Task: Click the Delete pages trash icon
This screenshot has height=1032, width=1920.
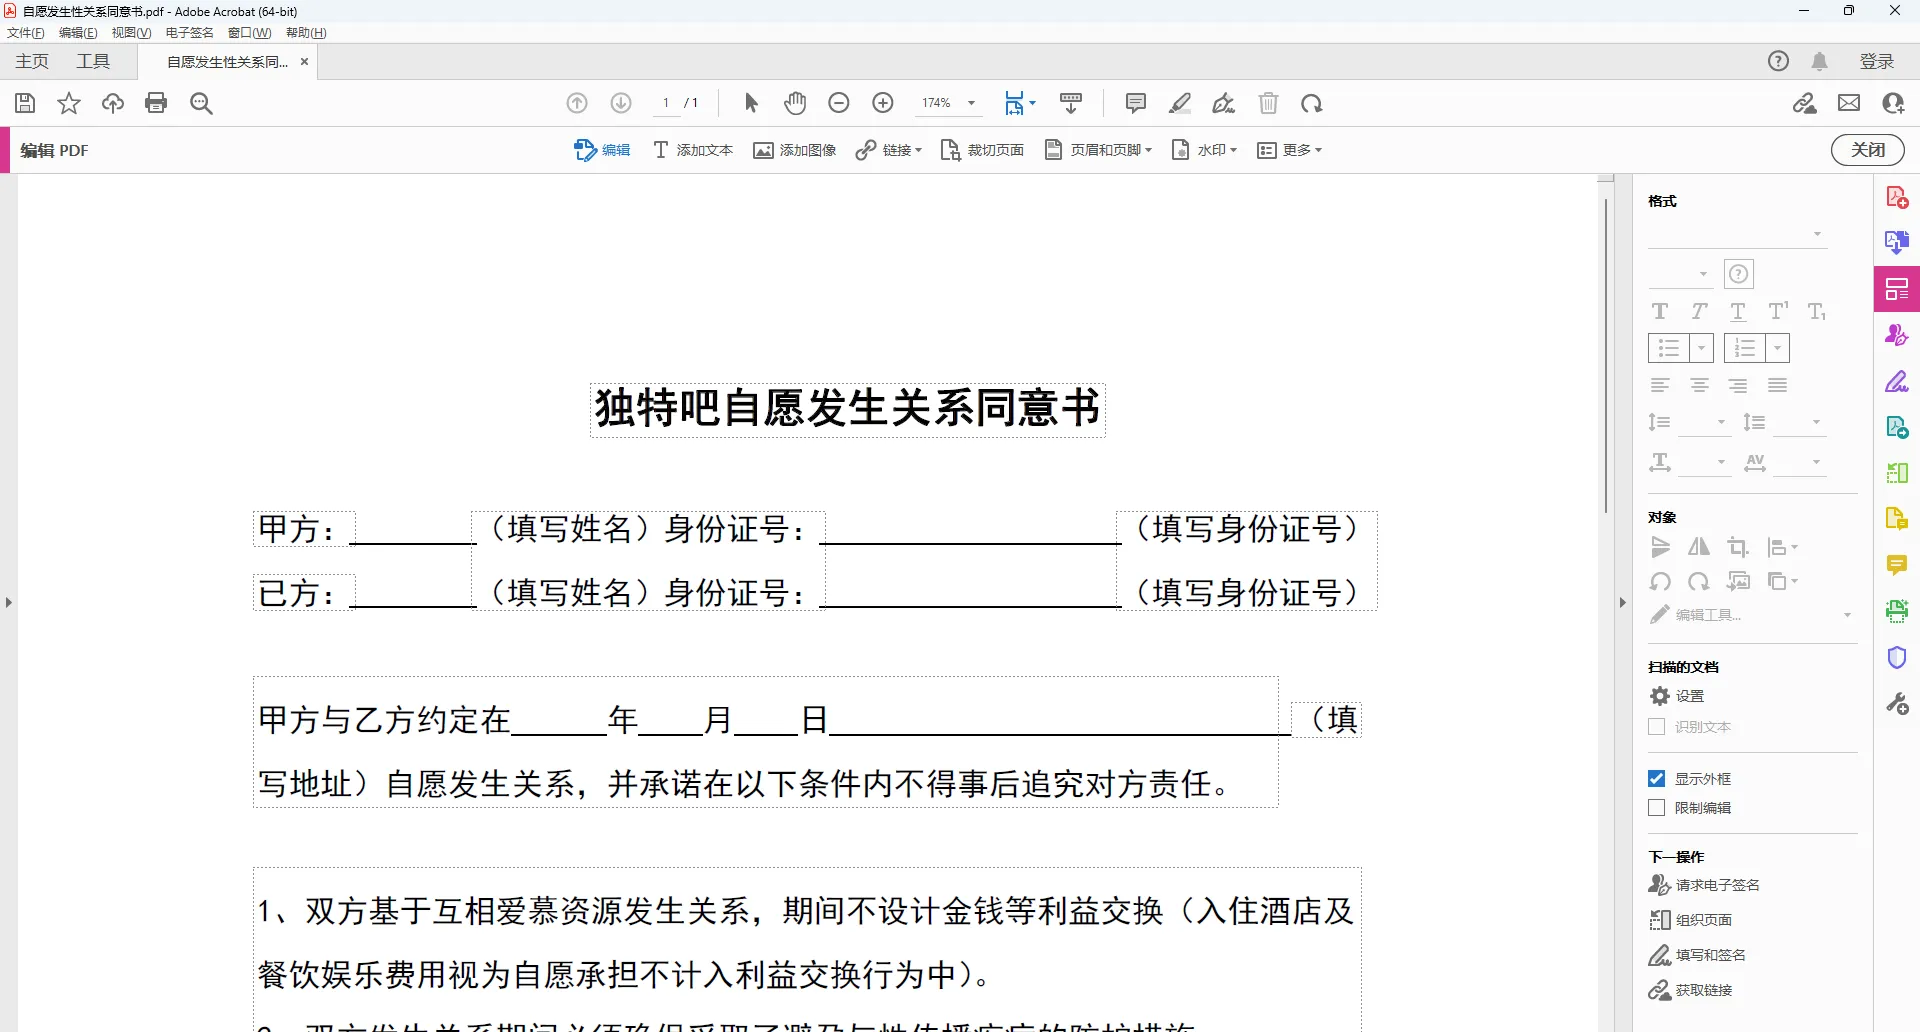Action: coord(1268,103)
